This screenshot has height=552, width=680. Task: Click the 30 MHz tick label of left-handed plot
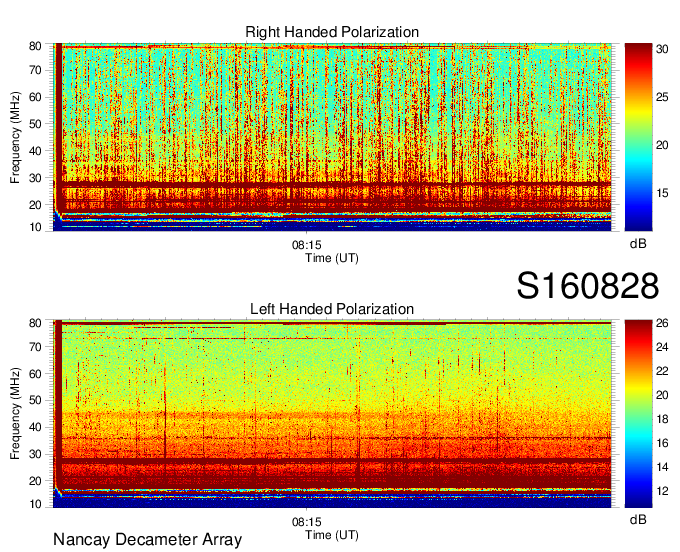pos(35,454)
